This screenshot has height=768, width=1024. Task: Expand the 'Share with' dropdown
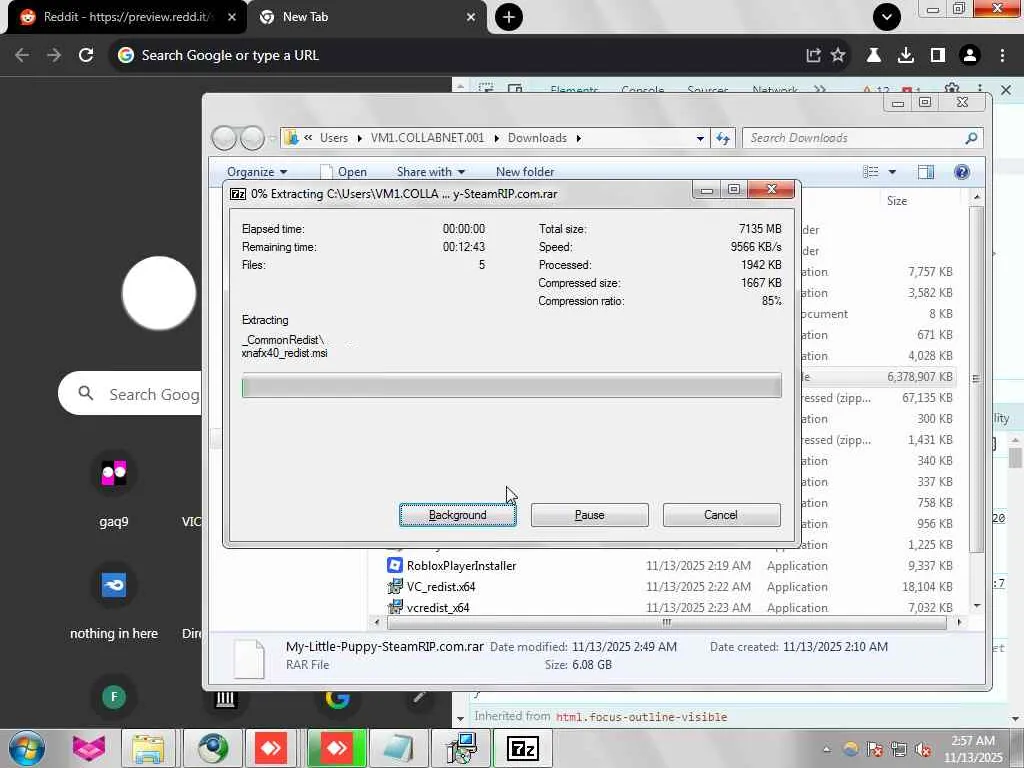click(x=431, y=172)
